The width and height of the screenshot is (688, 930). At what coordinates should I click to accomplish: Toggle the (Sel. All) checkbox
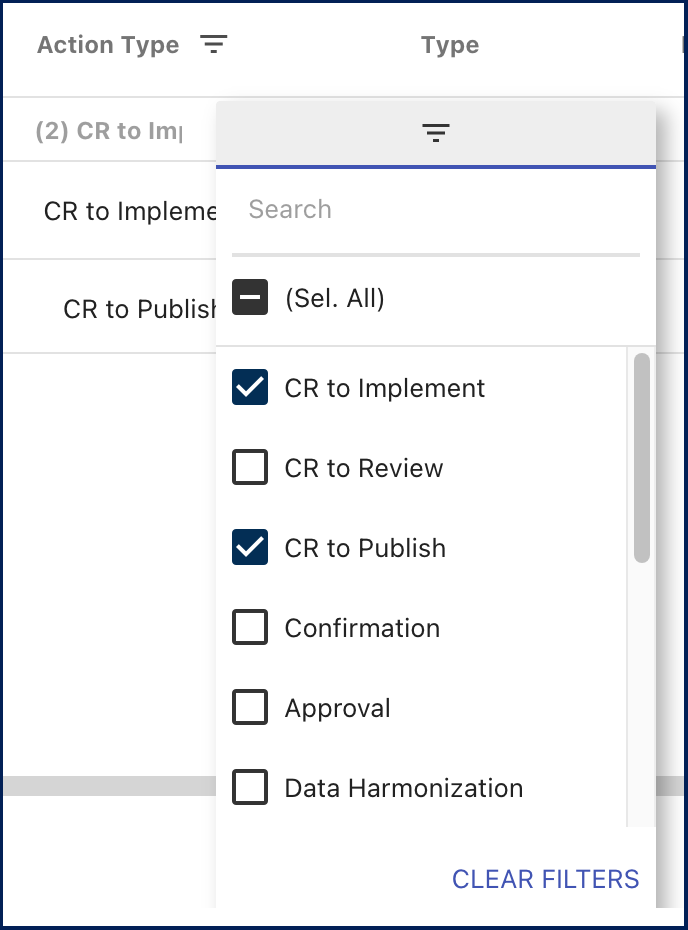pyautogui.click(x=250, y=298)
